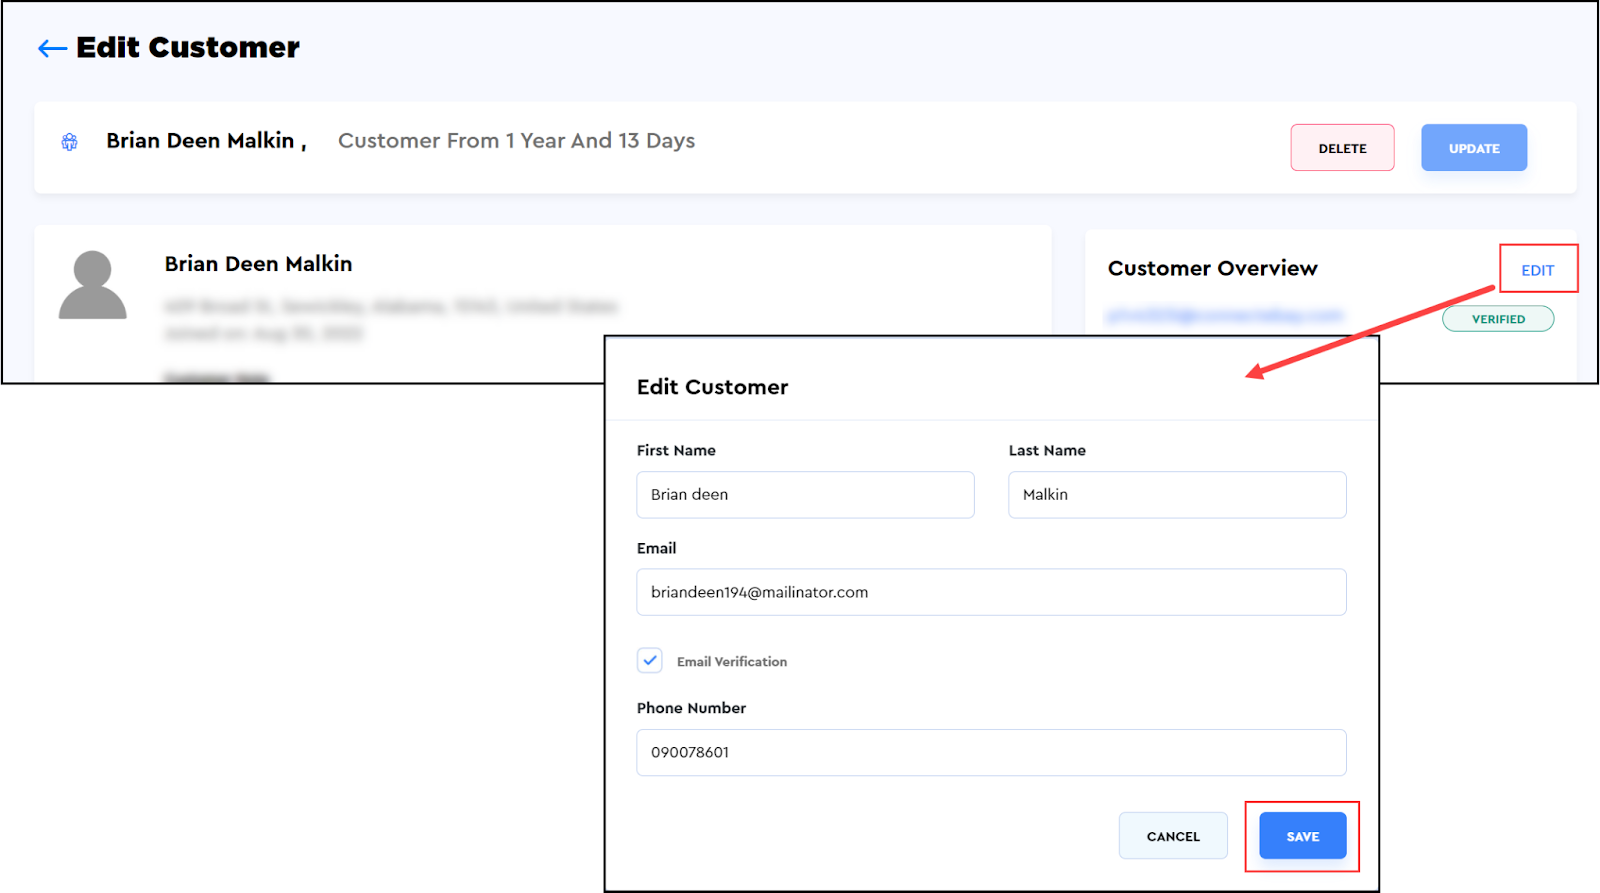The height and width of the screenshot is (893, 1600).
Task: Click the gray avatar placeholder image
Action: (x=93, y=285)
